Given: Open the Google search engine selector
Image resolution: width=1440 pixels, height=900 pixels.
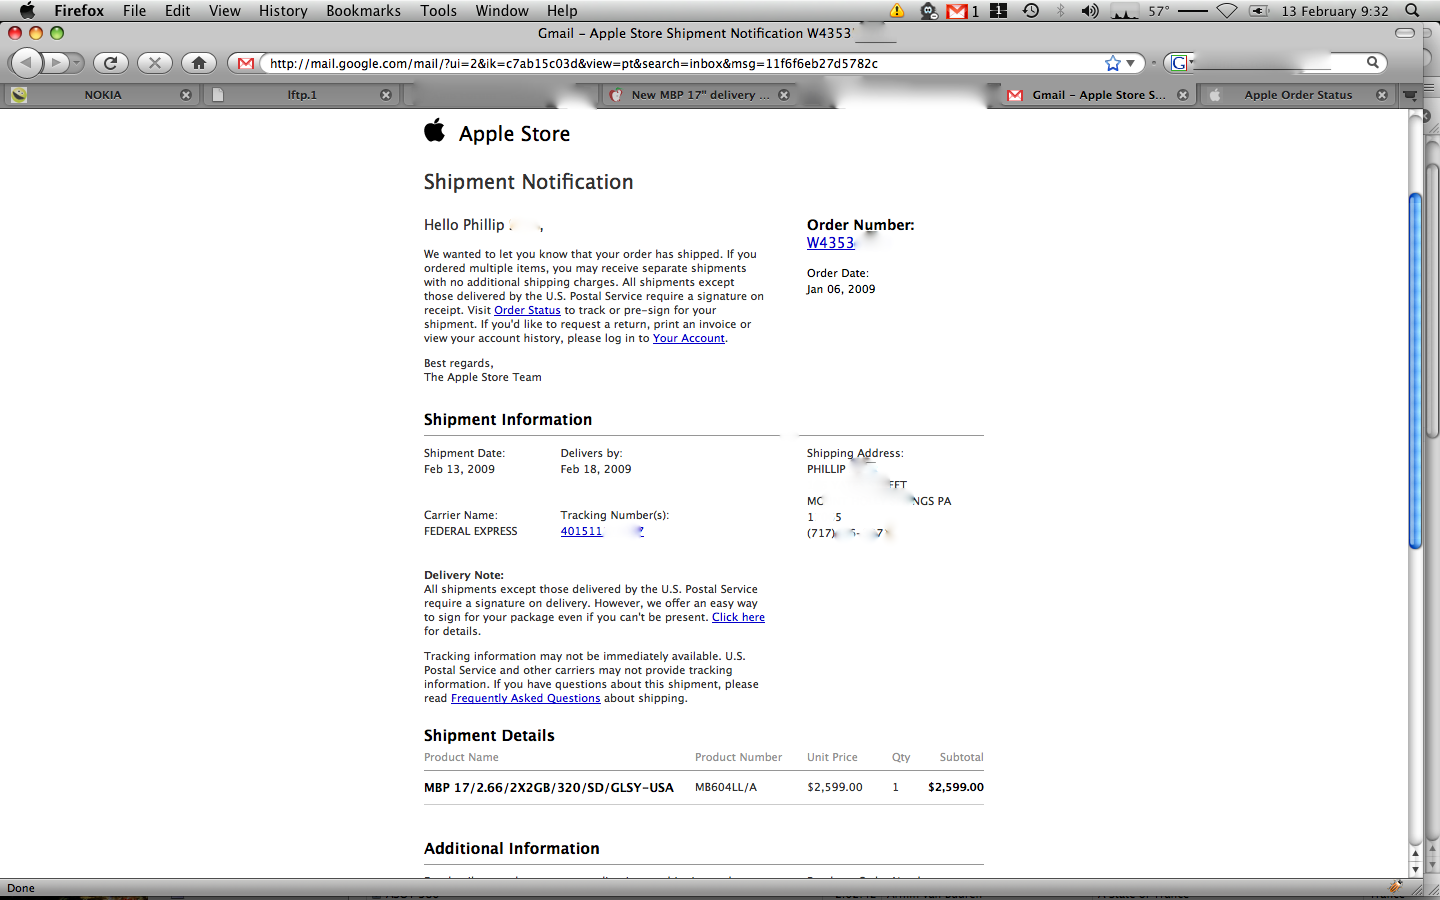Looking at the screenshot, I should (1181, 63).
